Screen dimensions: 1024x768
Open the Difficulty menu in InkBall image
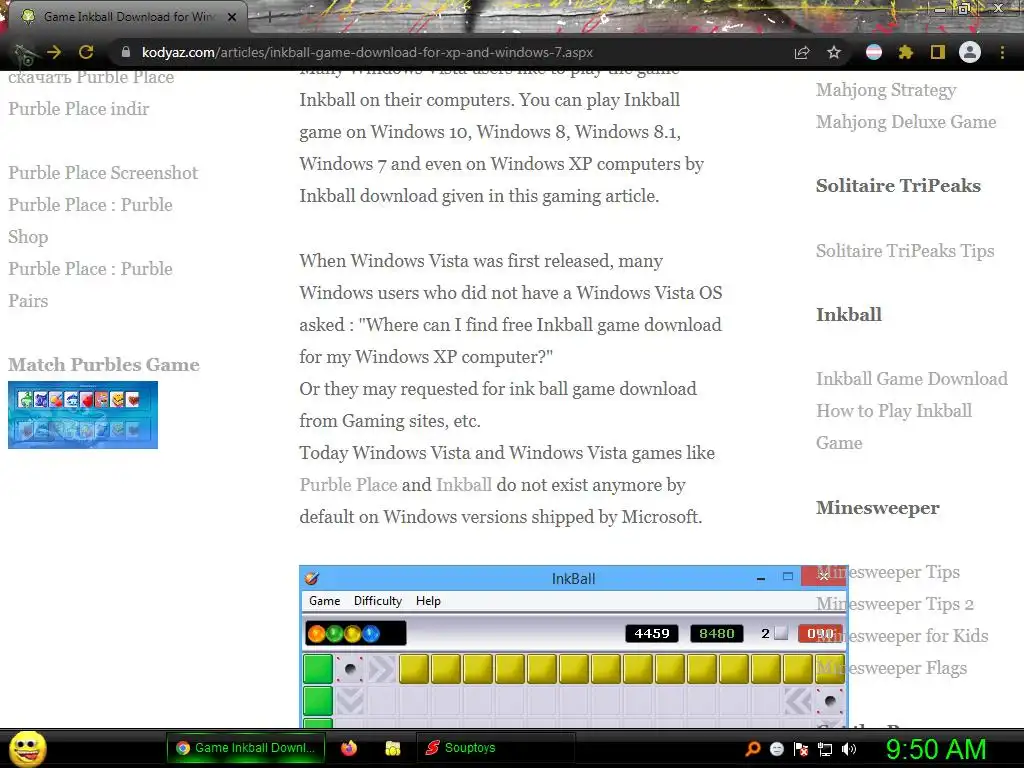point(377,601)
